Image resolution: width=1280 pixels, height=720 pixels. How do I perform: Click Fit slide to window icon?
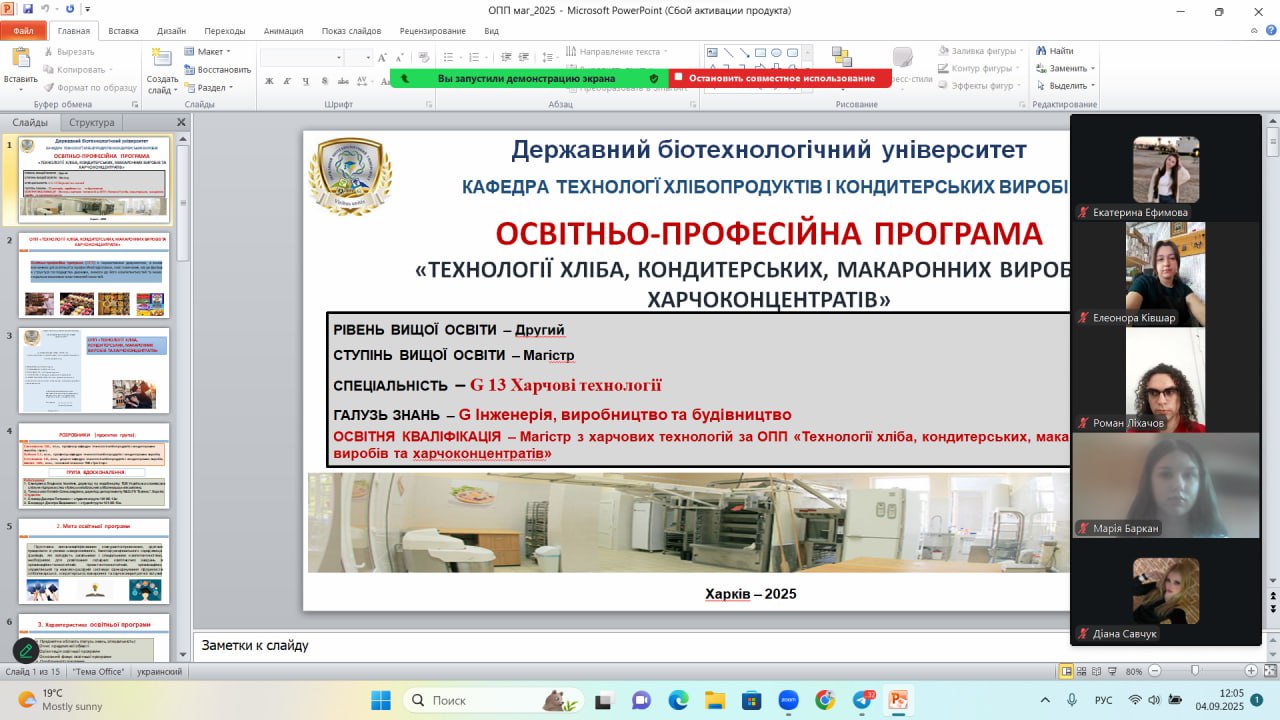[1270, 671]
